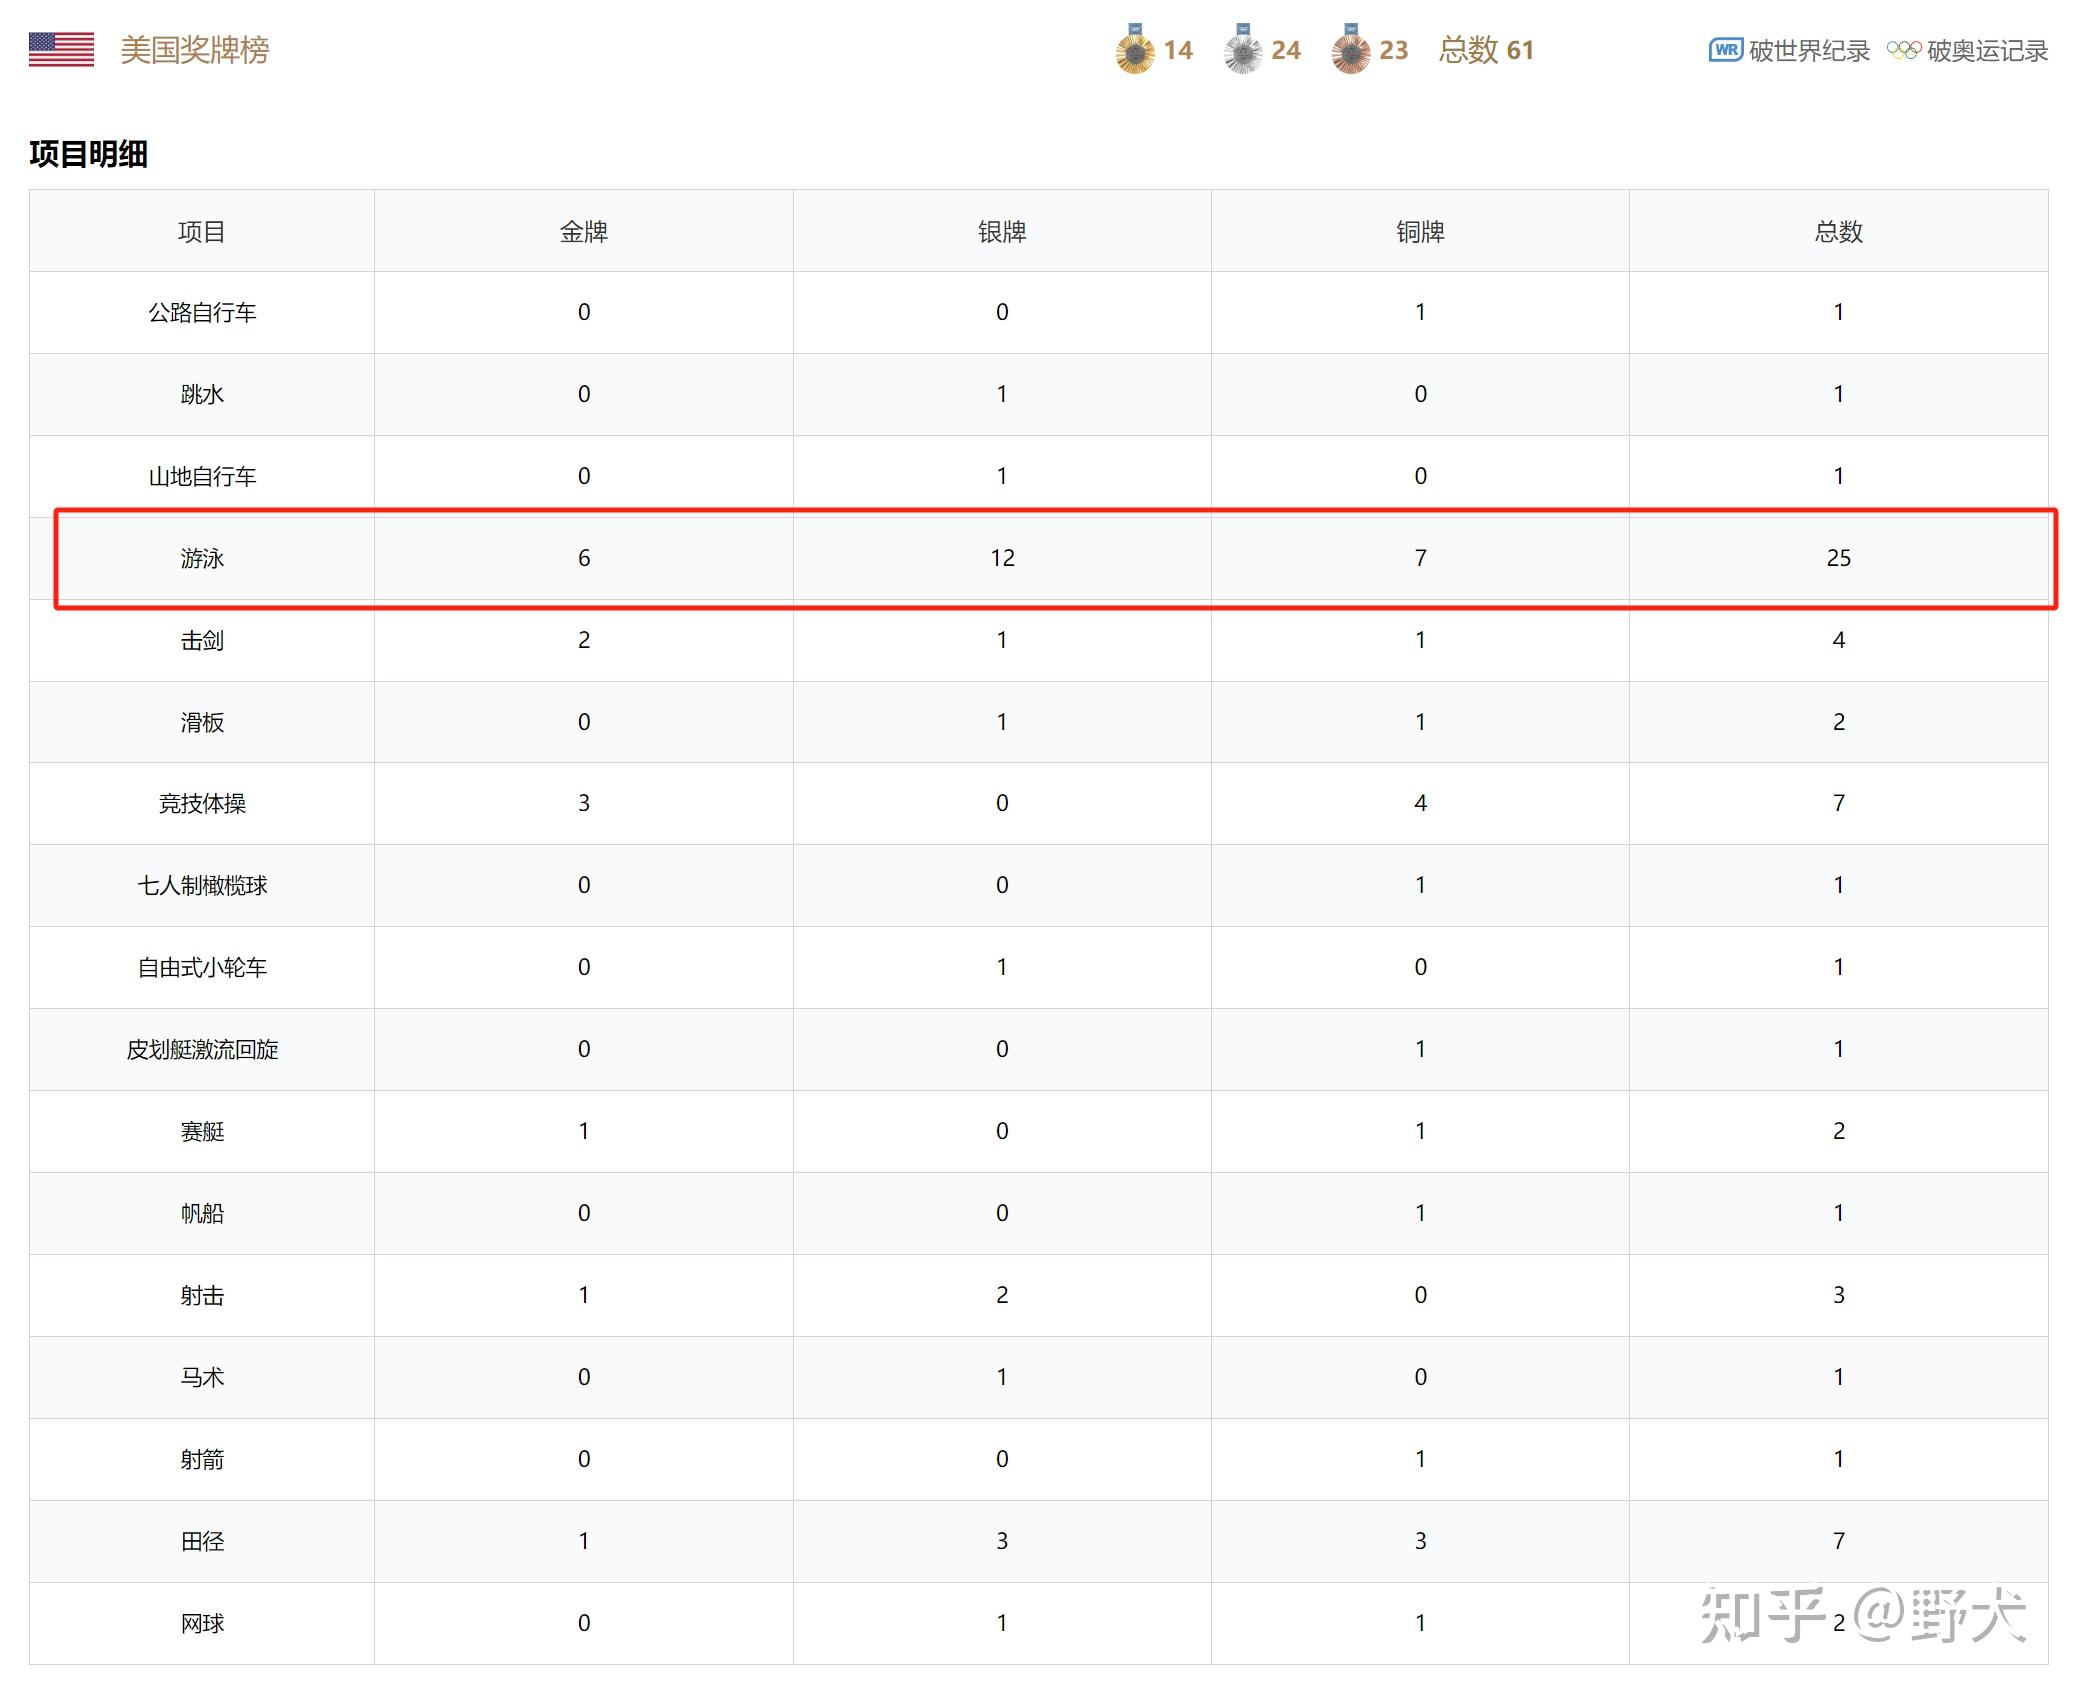Screen dimensions: 2079x1698
Task: Click the 项目明细 section heading
Action: pos(89,154)
